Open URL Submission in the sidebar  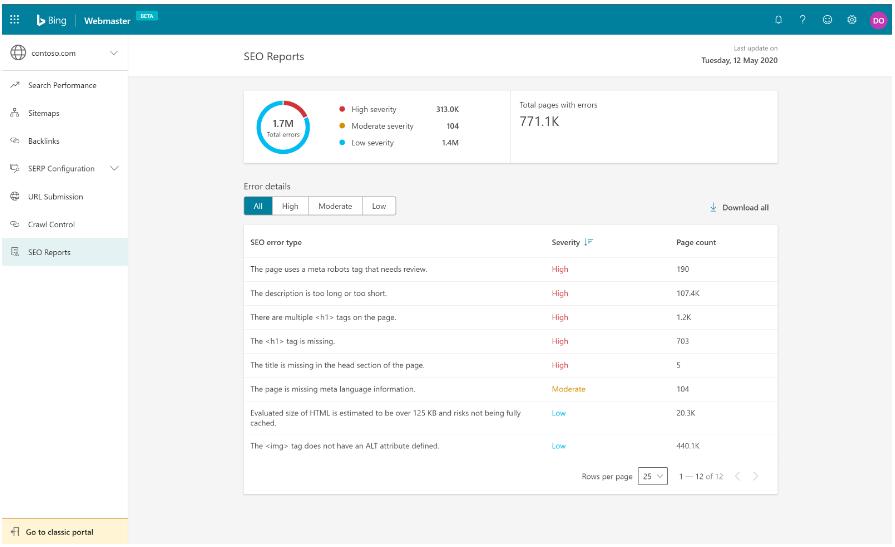(x=65, y=196)
